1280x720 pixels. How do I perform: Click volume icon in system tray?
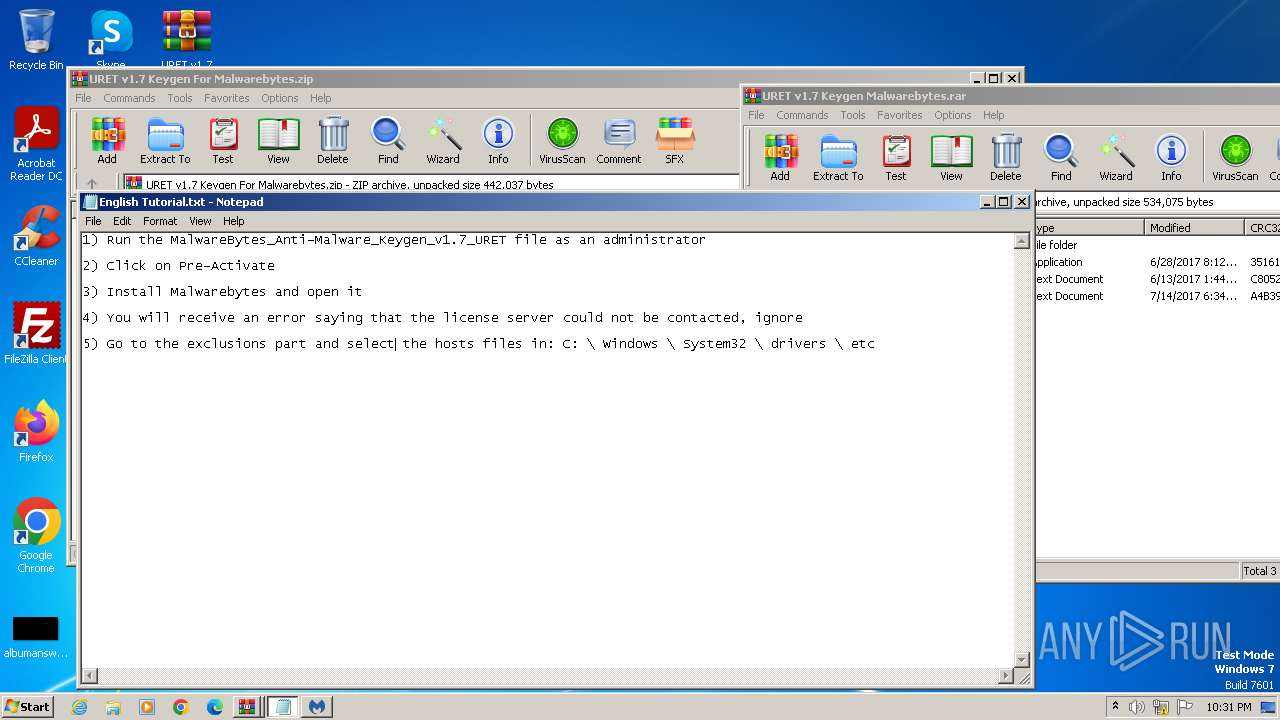pyautogui.click(x=1136, y=707)
